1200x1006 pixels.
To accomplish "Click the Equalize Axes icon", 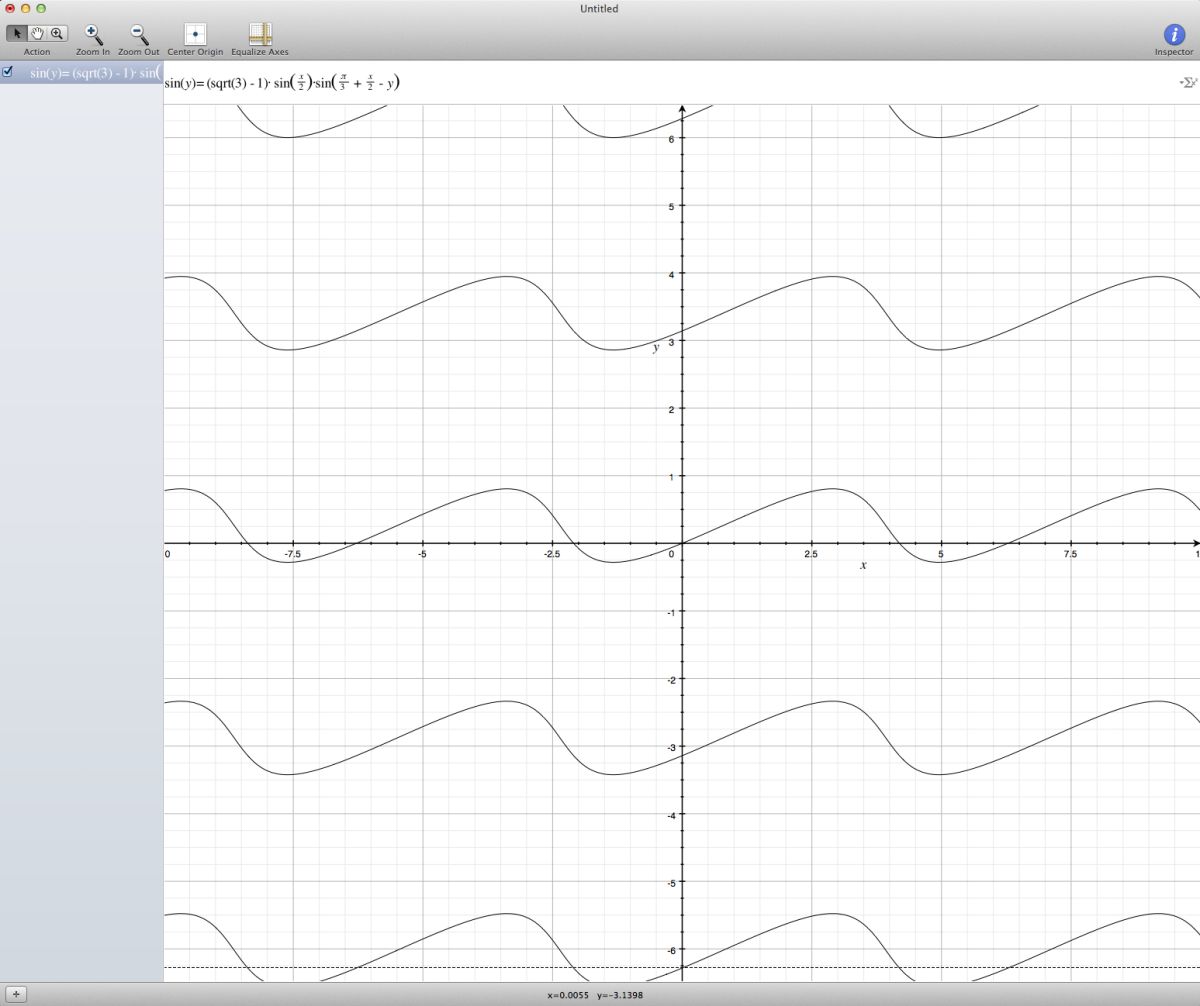I will 260,34.
